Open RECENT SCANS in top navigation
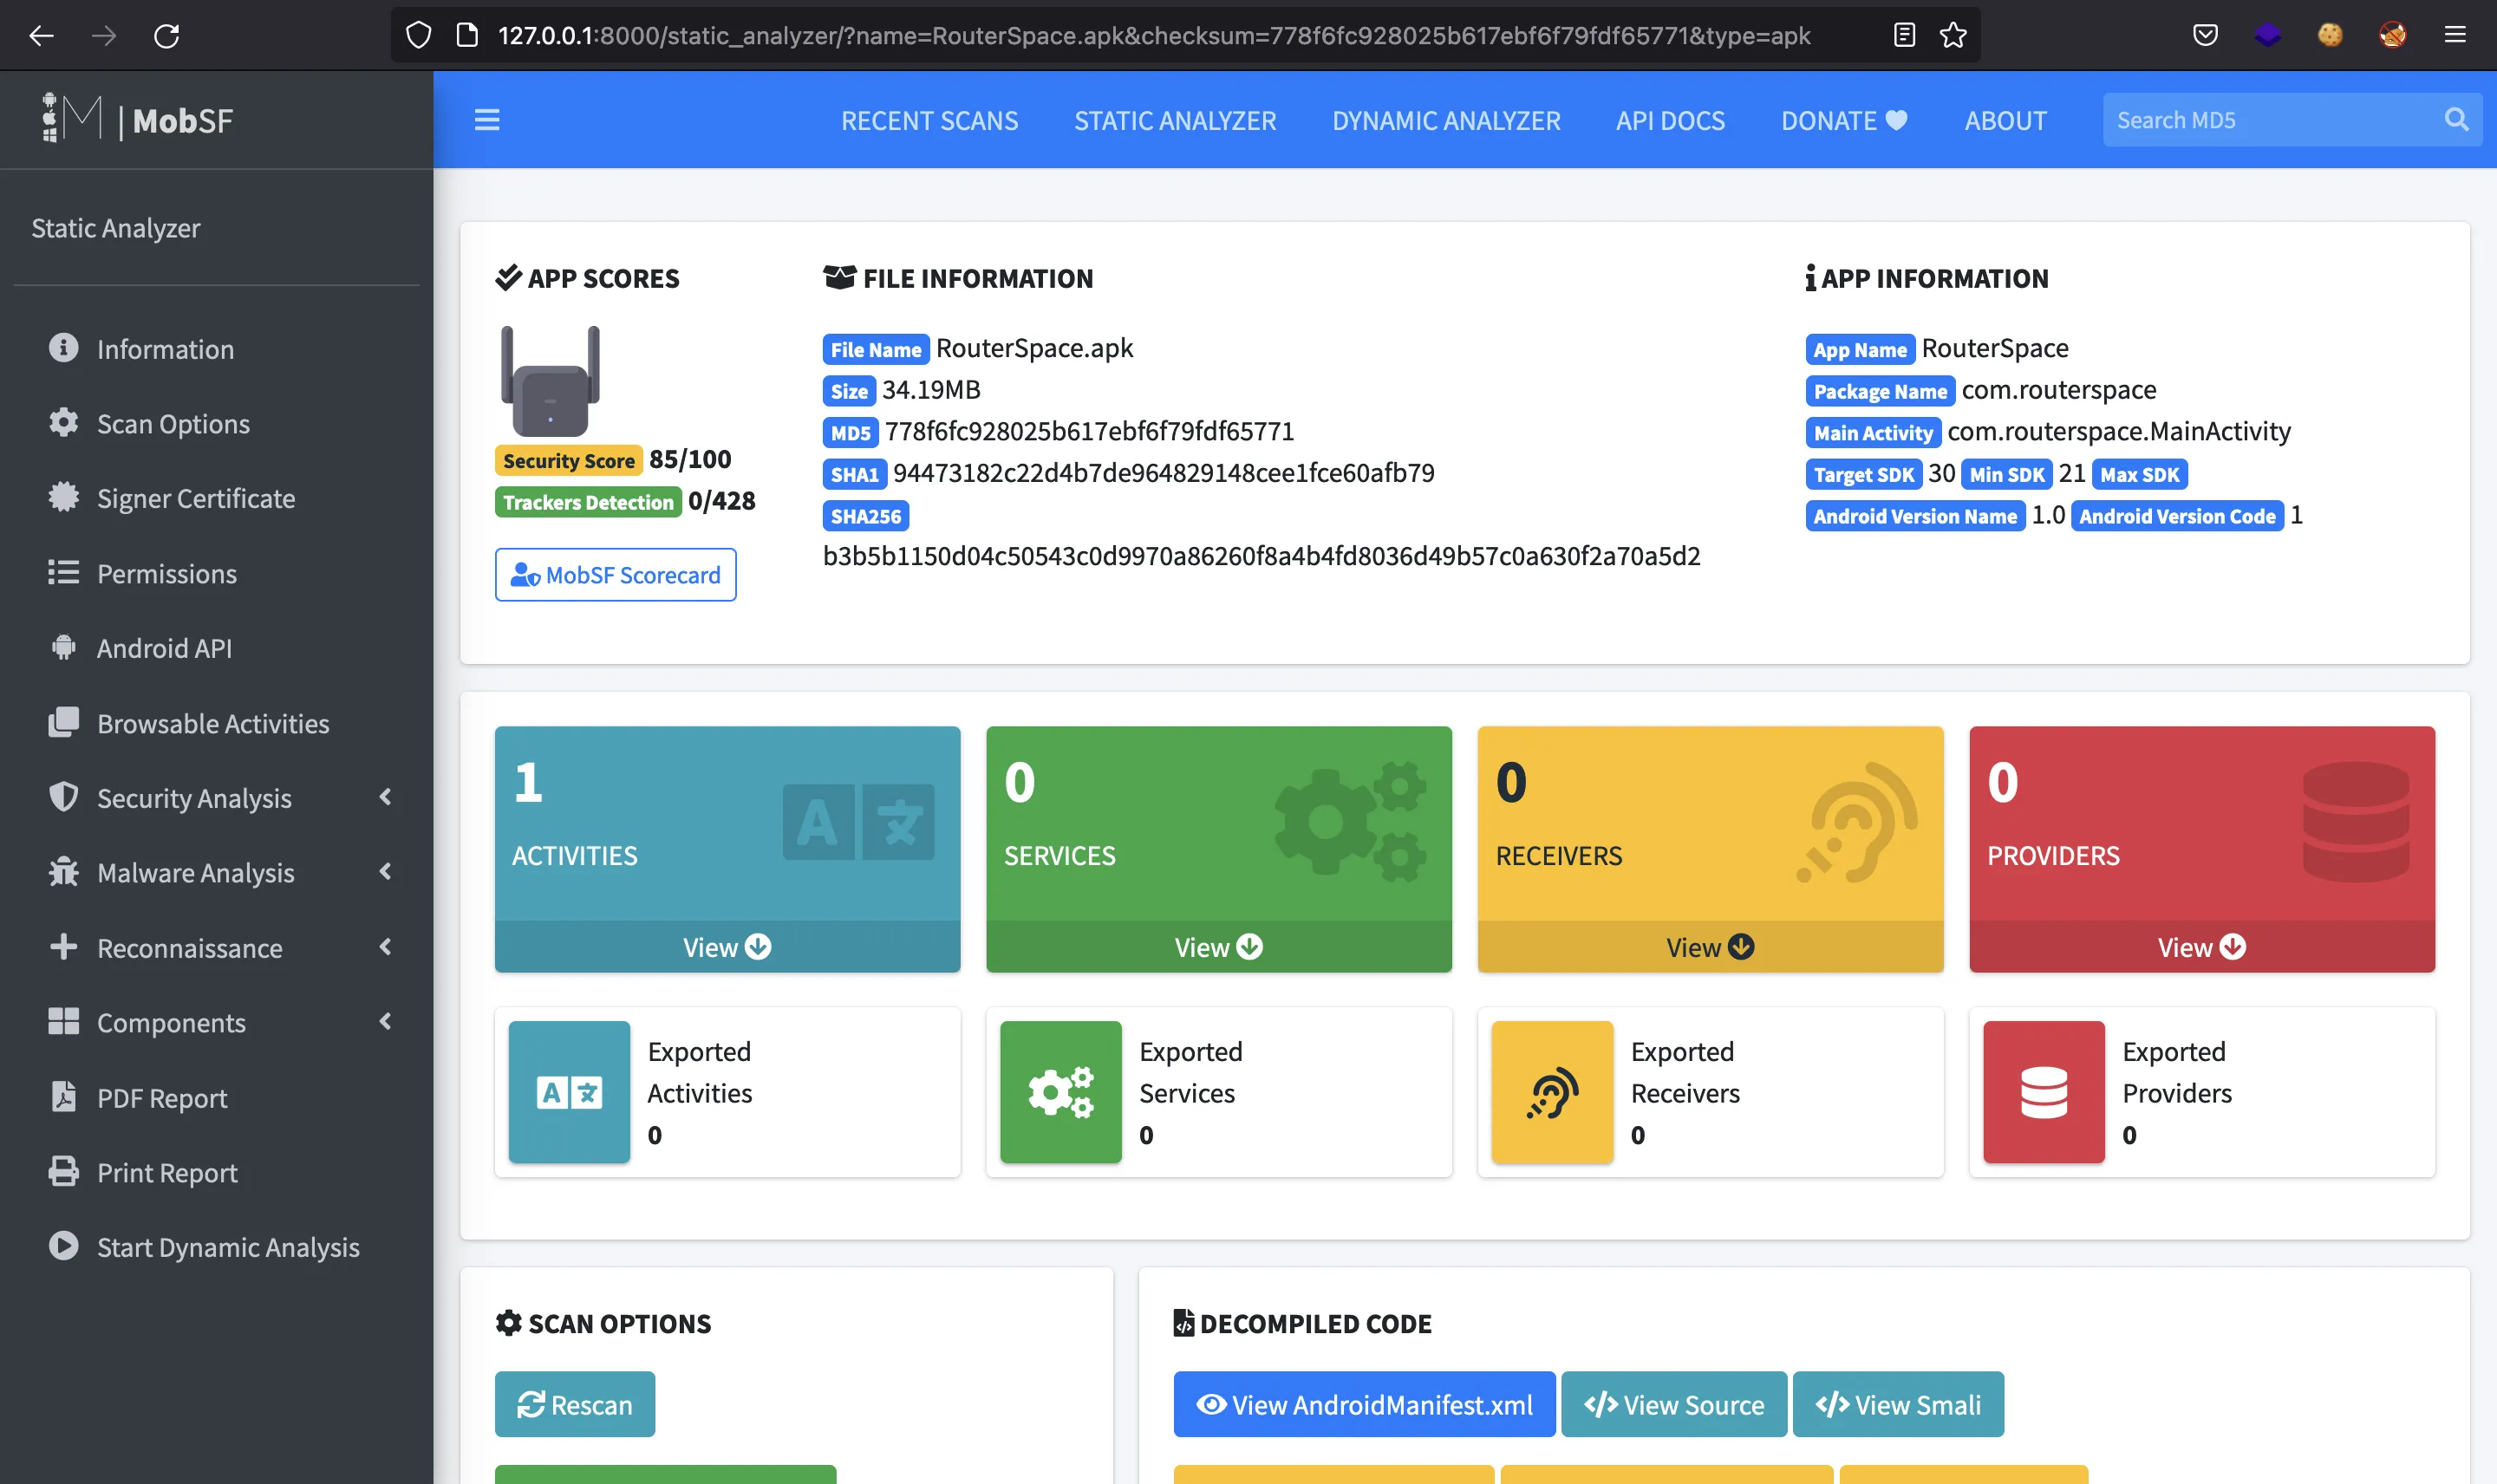 (929, 120)
